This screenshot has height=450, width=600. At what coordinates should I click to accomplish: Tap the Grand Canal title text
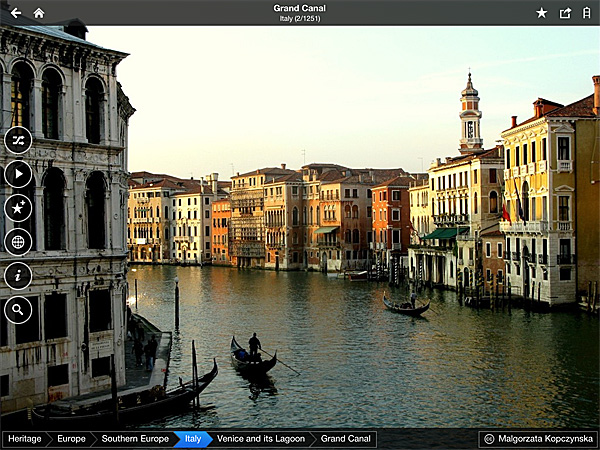[299, 9]
